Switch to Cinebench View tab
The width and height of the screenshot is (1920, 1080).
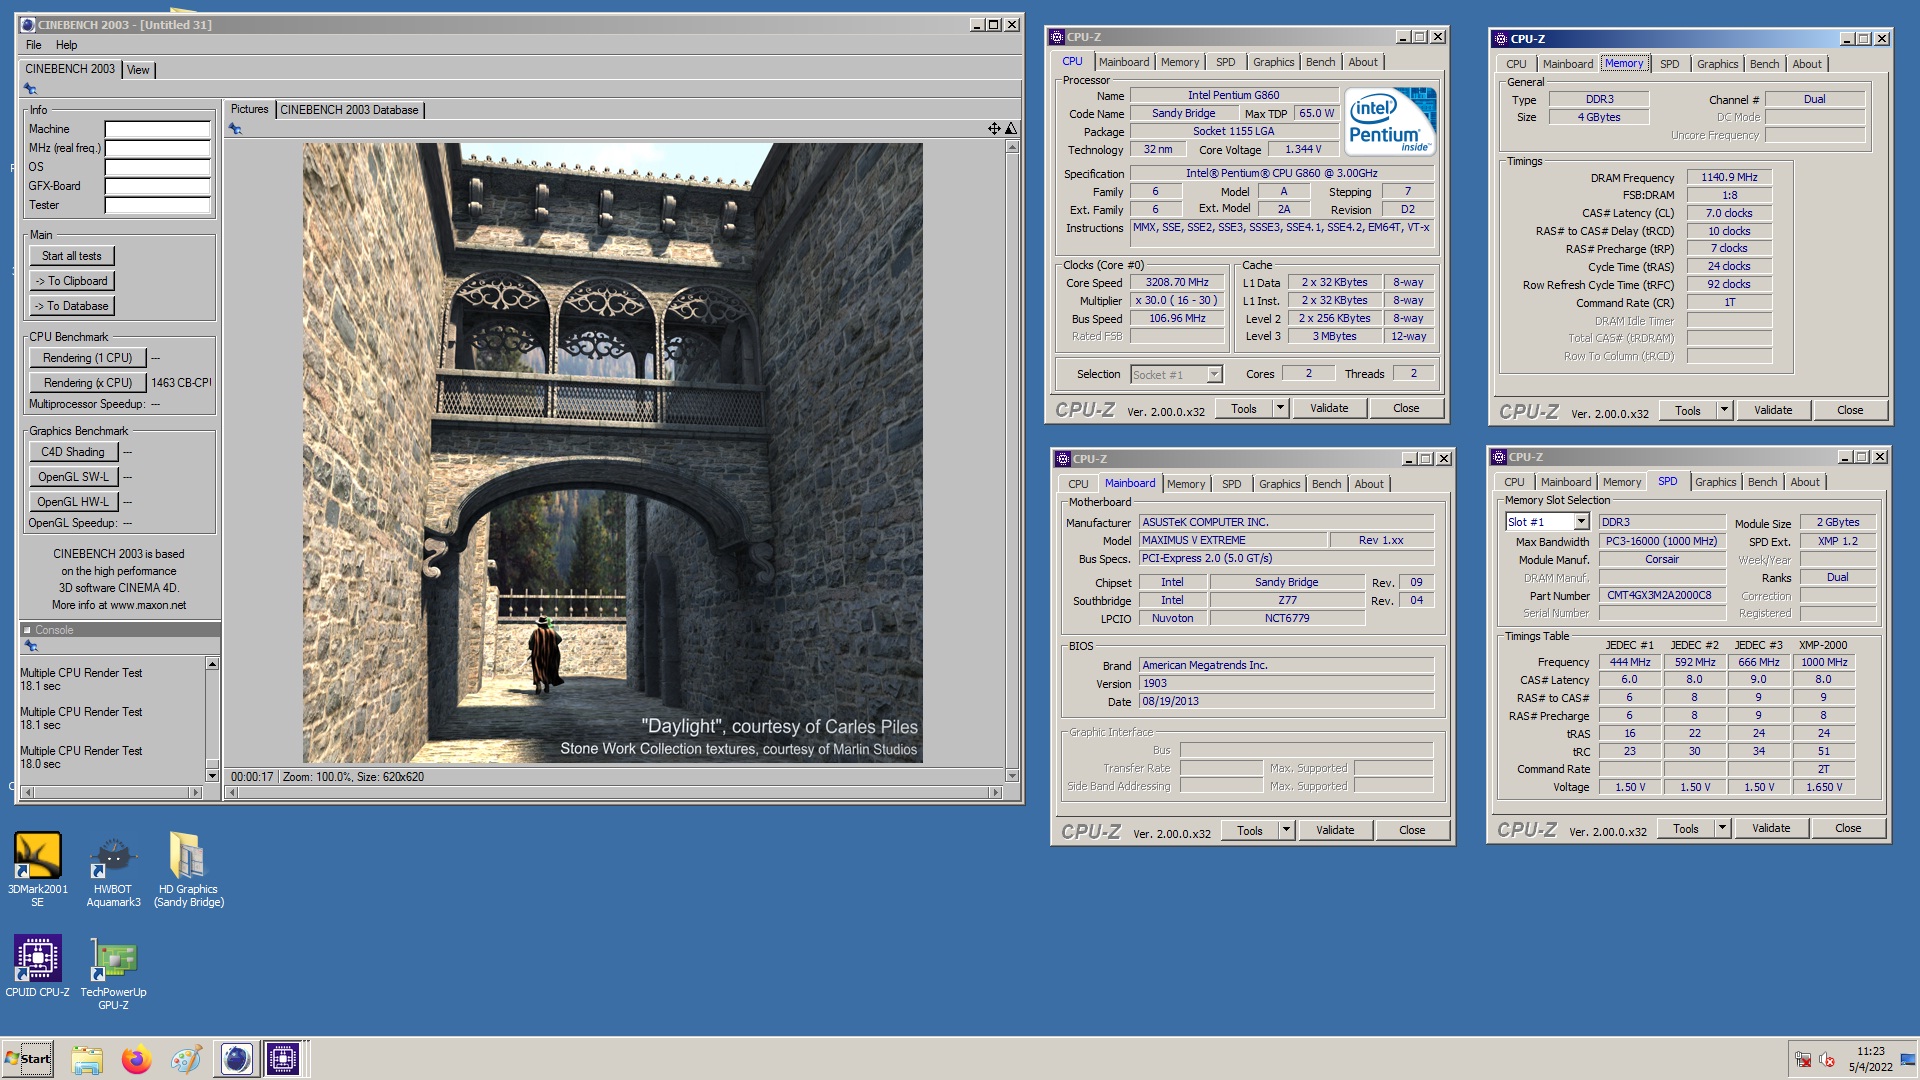[138, 70]
